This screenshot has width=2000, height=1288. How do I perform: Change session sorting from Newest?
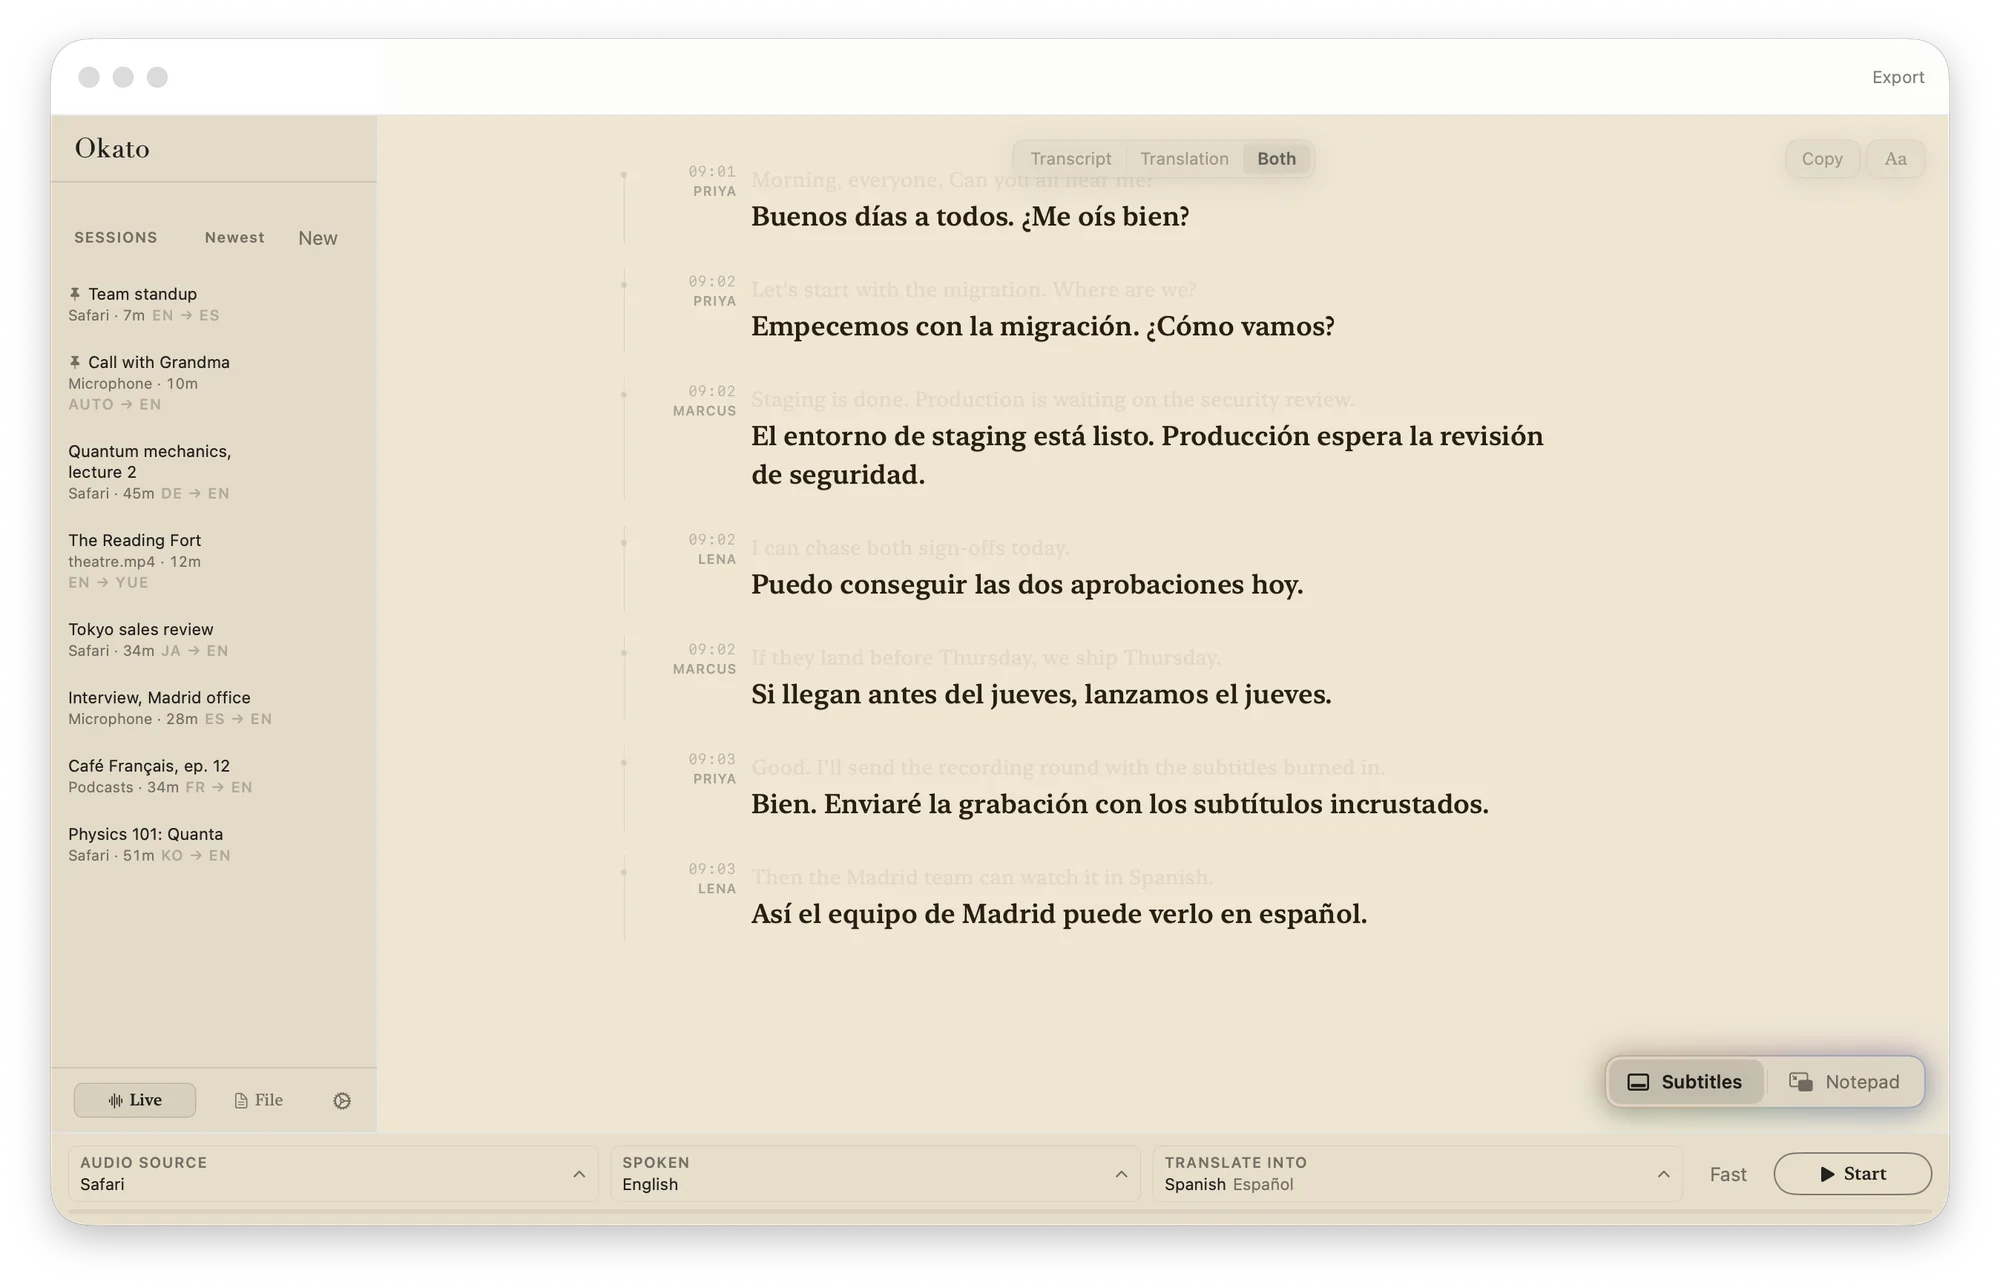(235, 237)
